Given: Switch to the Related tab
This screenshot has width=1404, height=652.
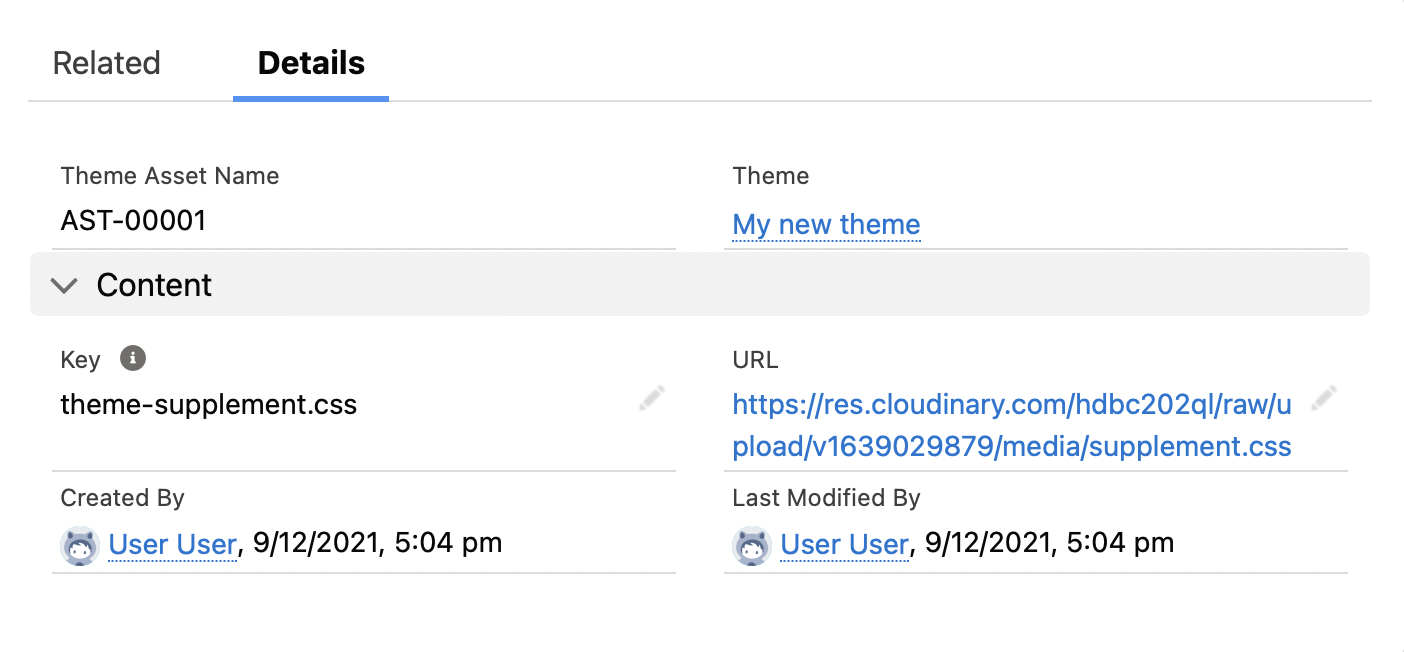Looking at the screenshot, I should [106, 63].
